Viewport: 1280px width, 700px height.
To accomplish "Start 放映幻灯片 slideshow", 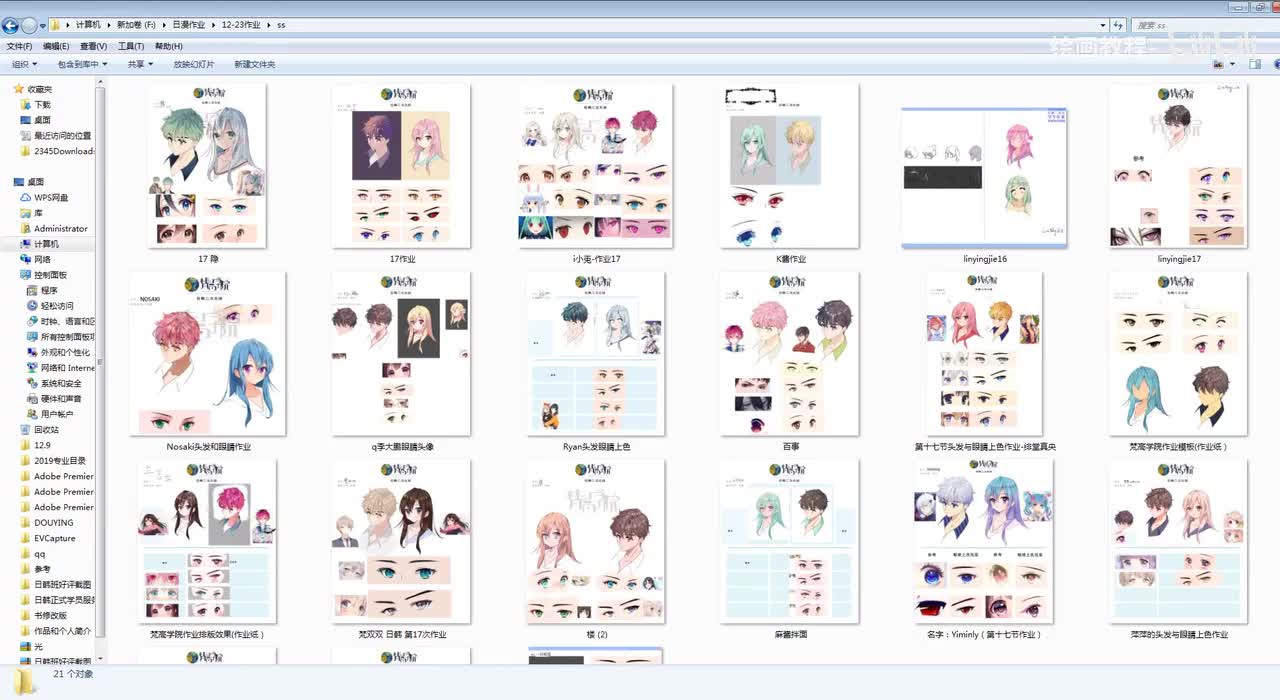I will pos(194,64).
